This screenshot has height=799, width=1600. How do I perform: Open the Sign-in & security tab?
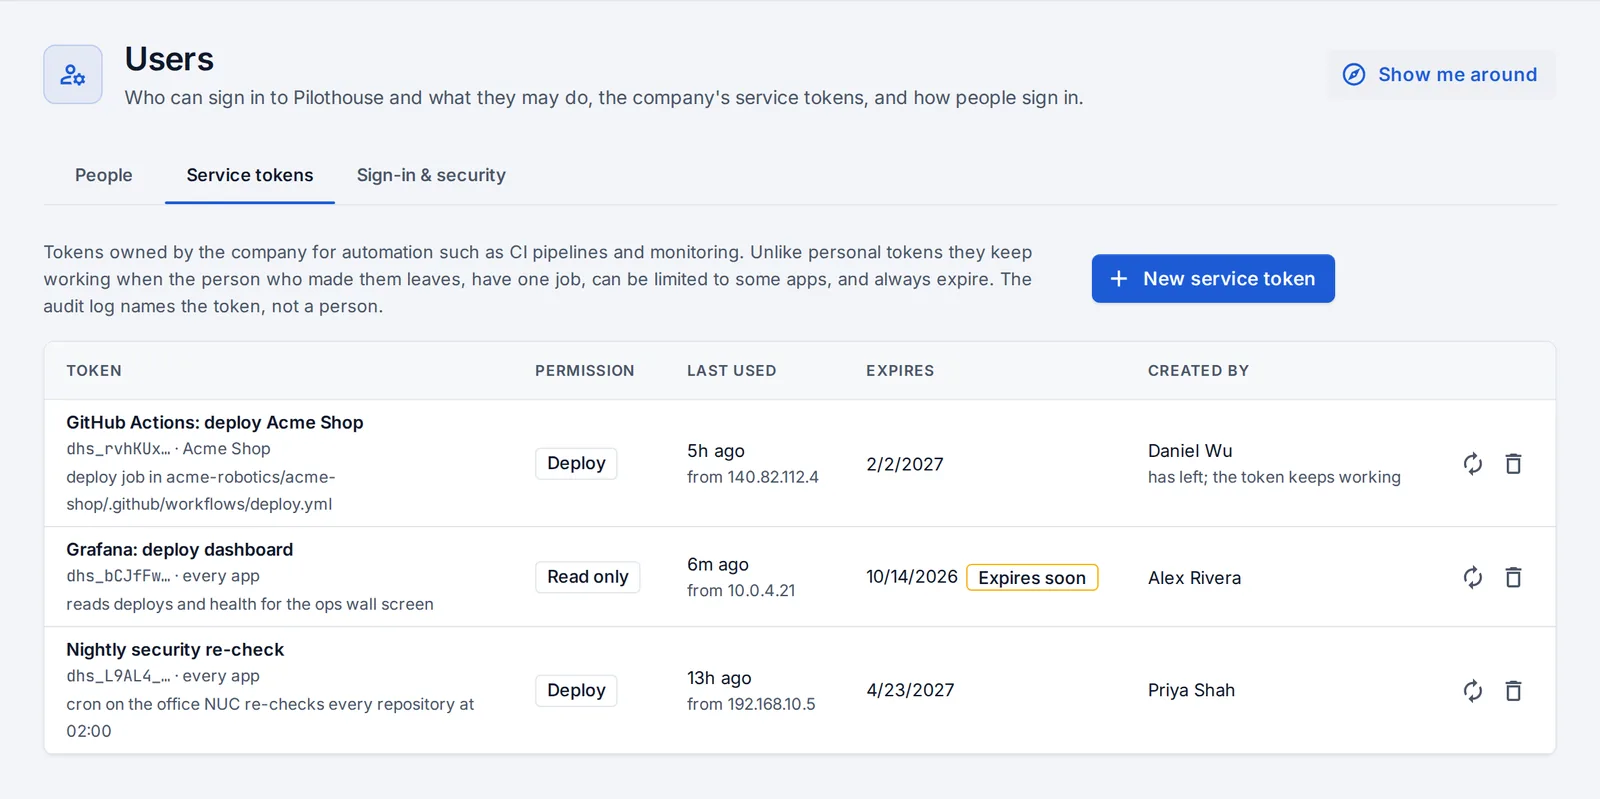(431, 175)
